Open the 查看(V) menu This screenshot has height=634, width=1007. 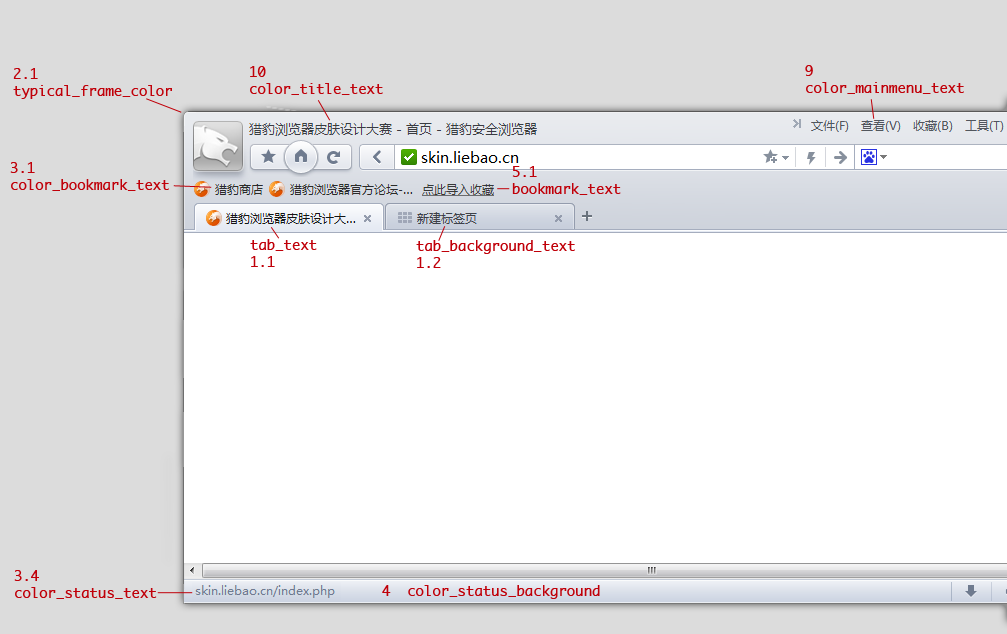(x=880, y=126)
